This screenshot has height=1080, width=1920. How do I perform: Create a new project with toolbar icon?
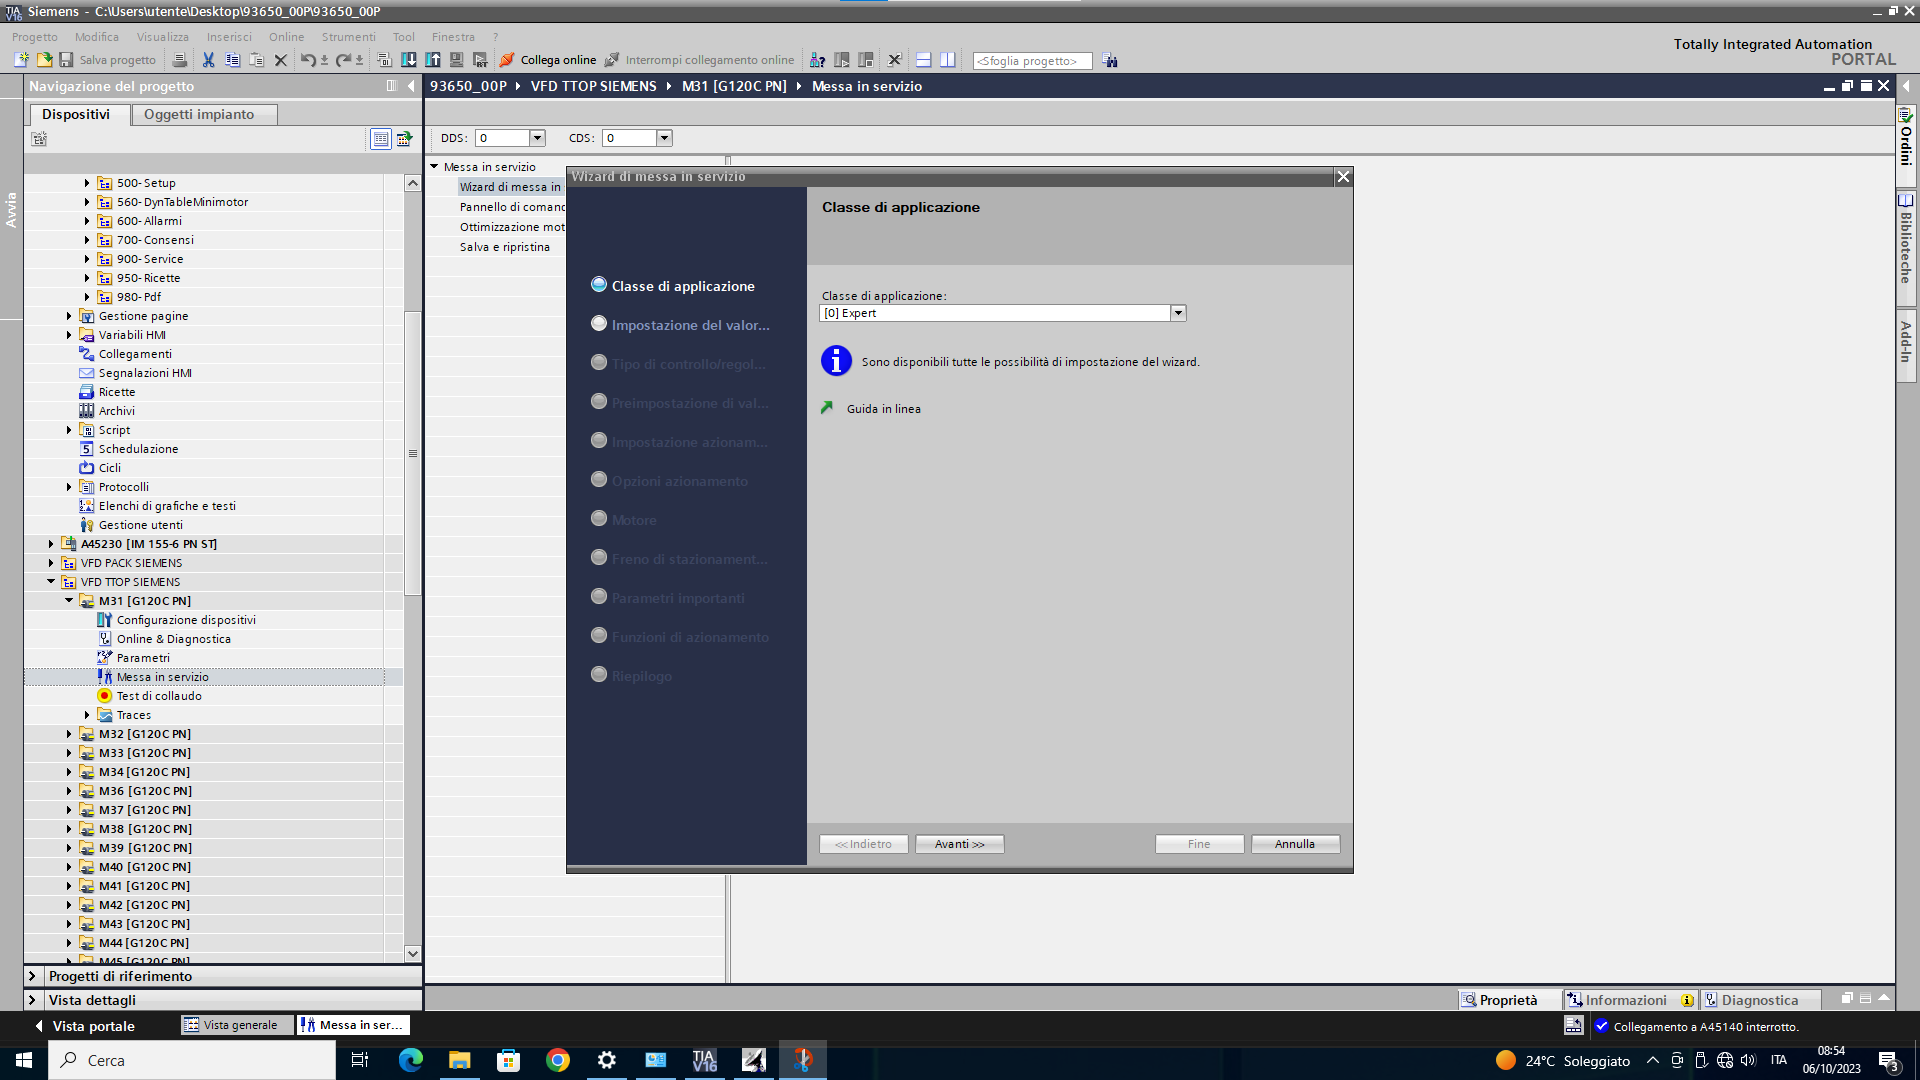click(21, 60)
